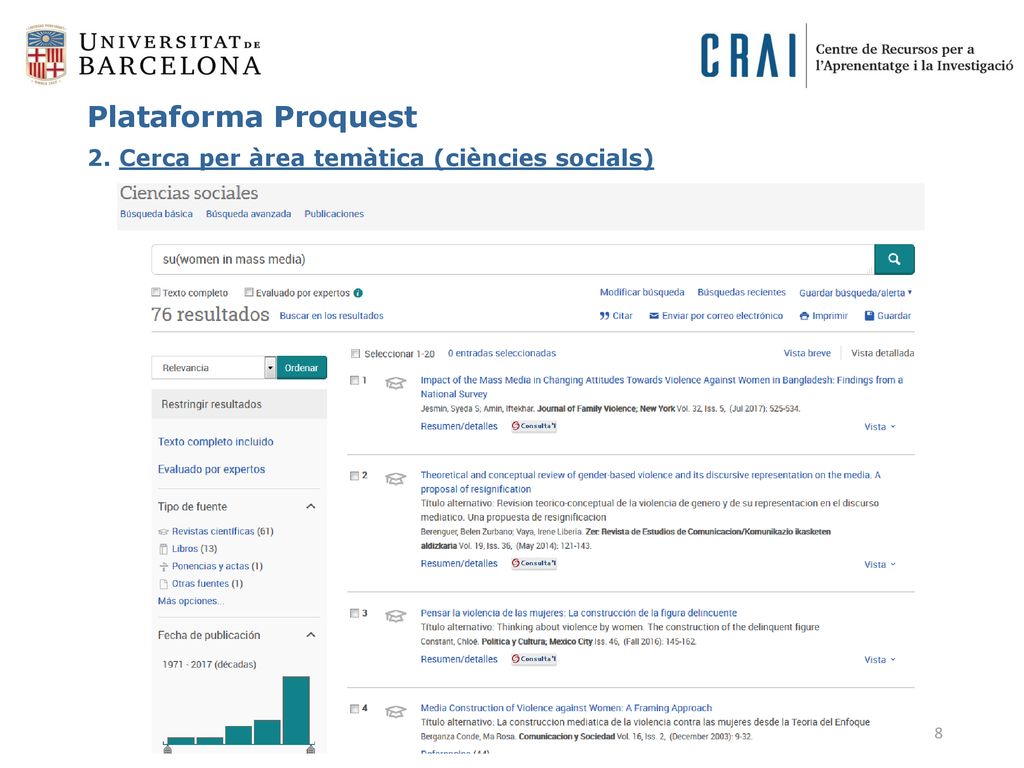Click the Libros source type icon
The height and width of the screenshot is (768, 1024).
163,549
